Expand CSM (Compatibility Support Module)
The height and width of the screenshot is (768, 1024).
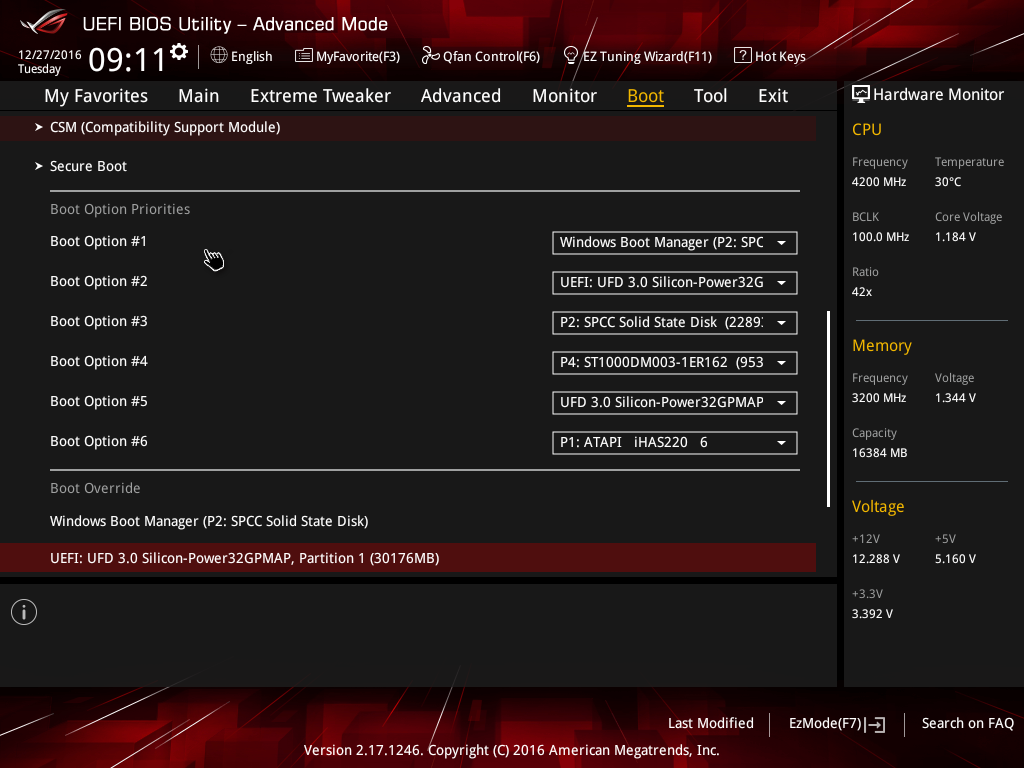pyautogui.click(x=408, y=127)
